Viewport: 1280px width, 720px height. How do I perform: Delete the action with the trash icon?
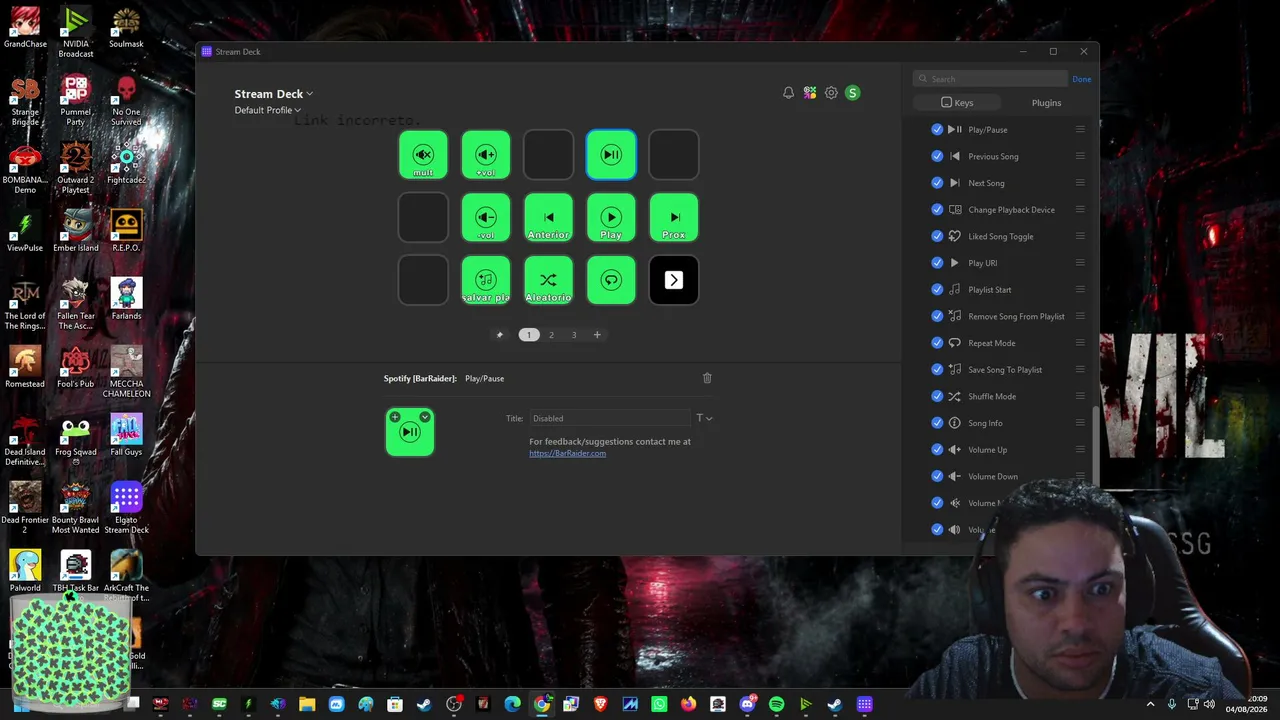(707, 378)
